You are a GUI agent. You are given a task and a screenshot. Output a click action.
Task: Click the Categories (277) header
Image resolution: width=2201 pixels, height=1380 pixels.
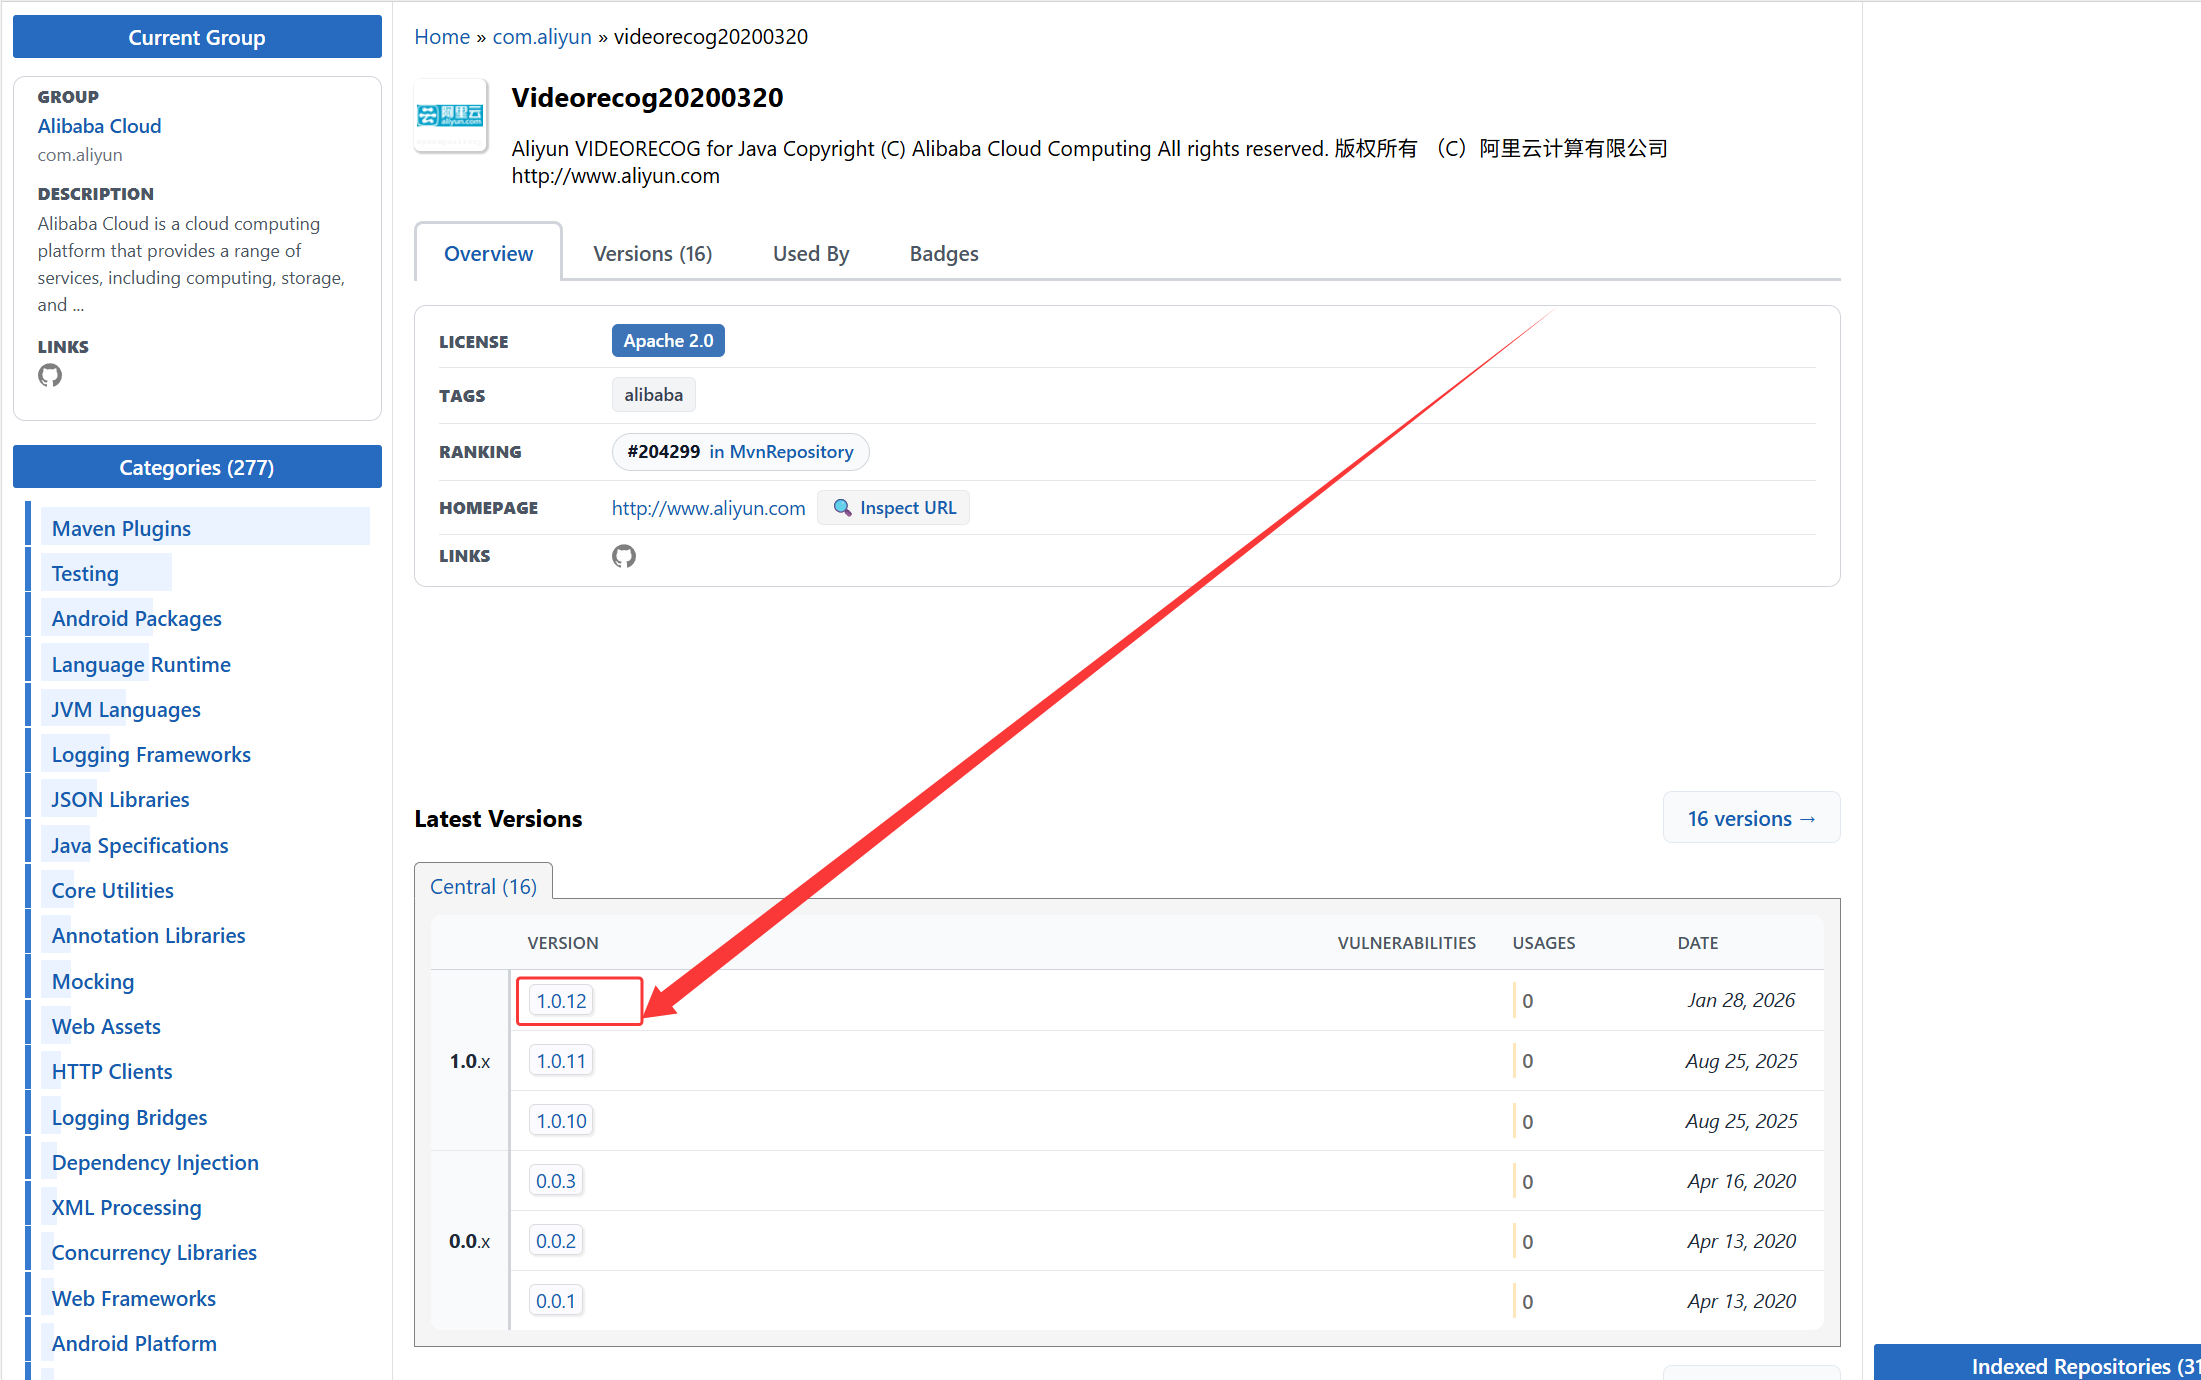pyautogui.click(x=197, y=467)
